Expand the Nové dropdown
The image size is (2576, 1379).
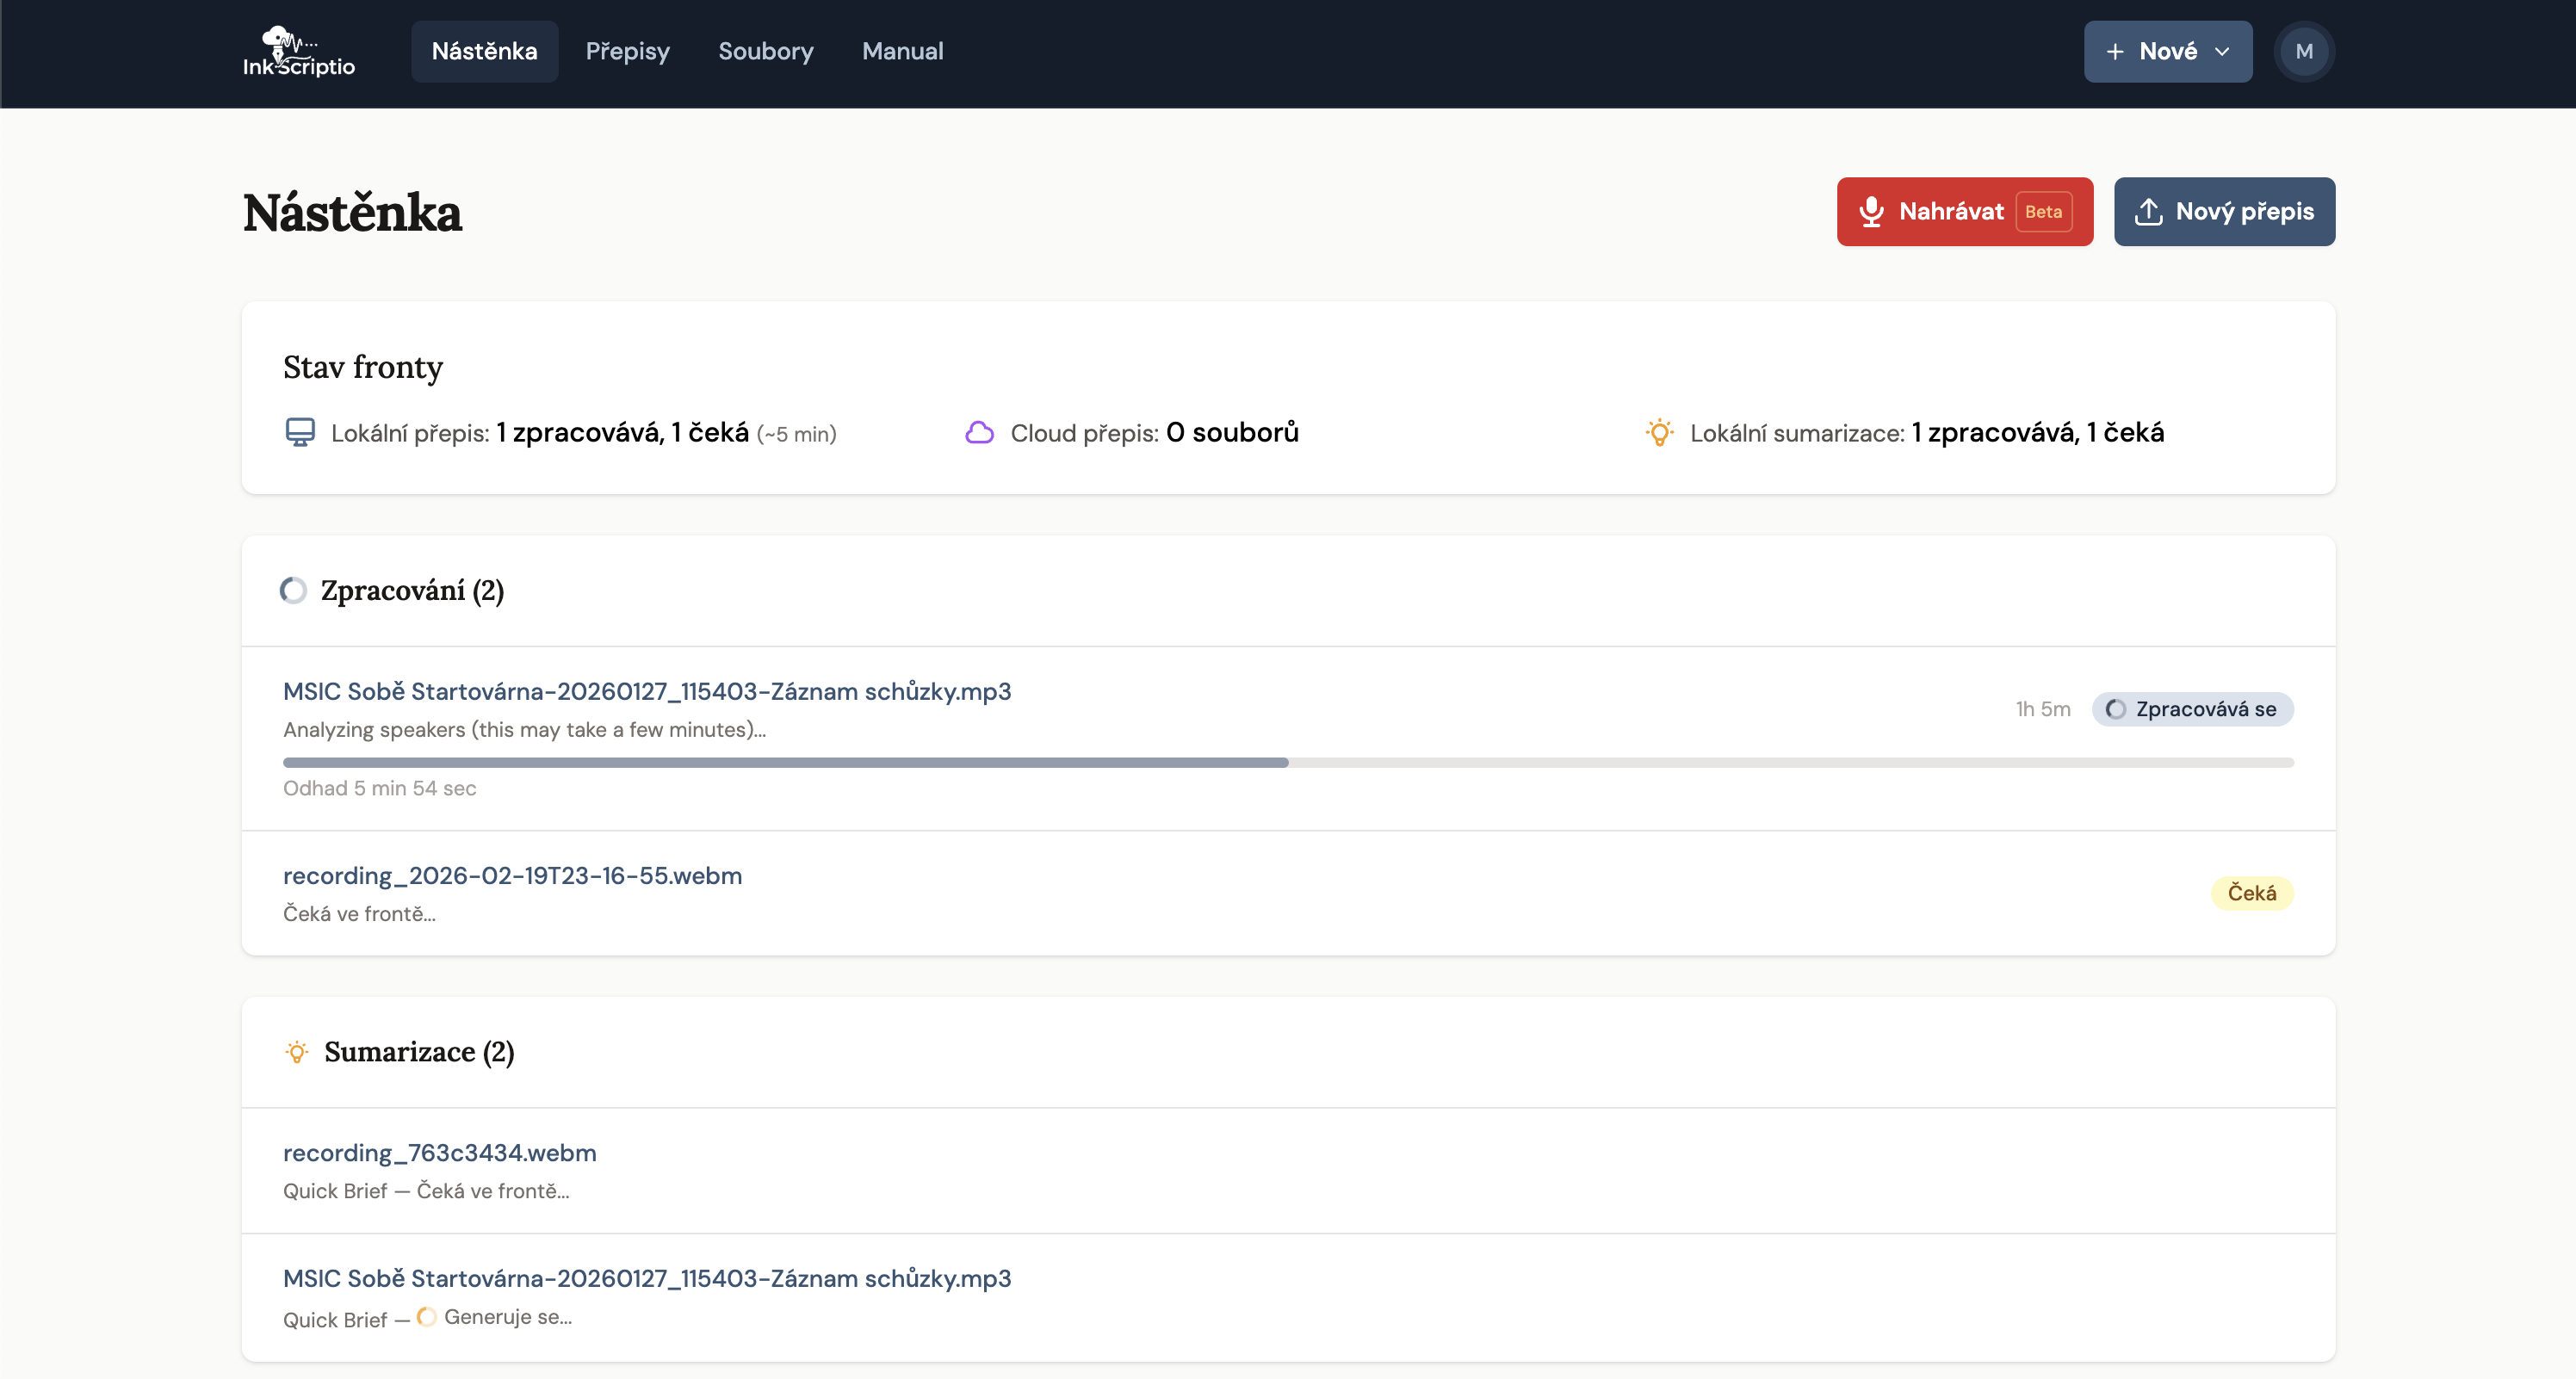[x=2166, y=51]
